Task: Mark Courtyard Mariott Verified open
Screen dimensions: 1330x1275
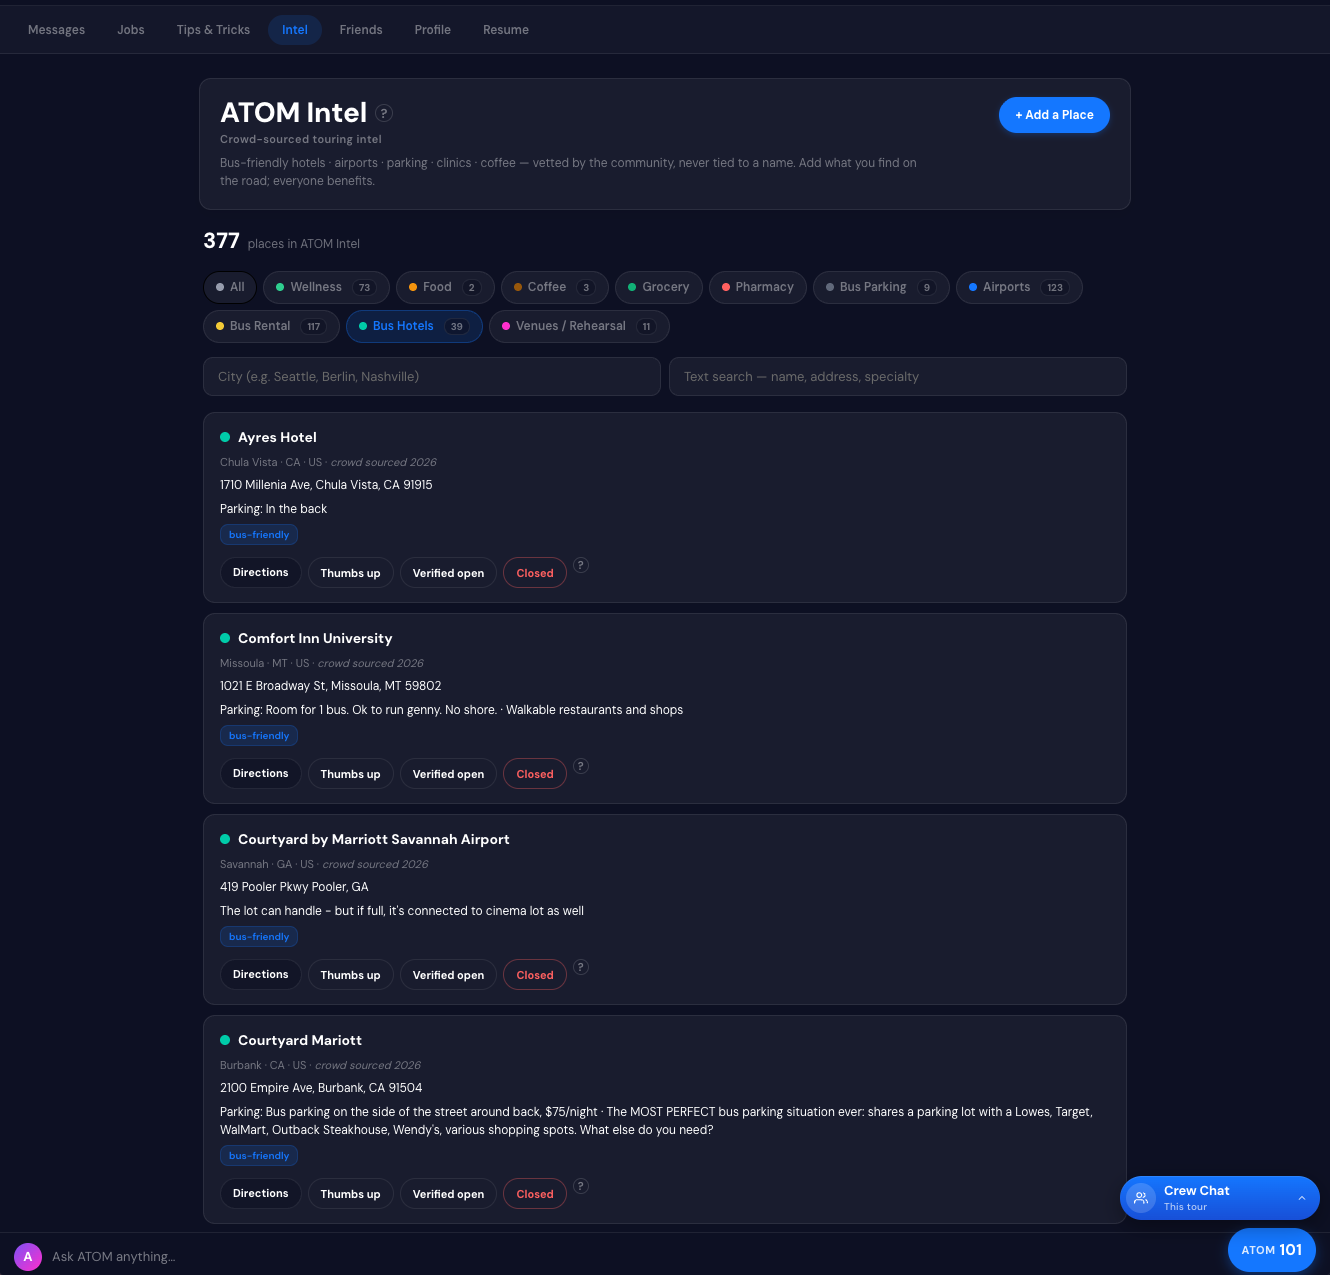Action: coord(448,1194)
